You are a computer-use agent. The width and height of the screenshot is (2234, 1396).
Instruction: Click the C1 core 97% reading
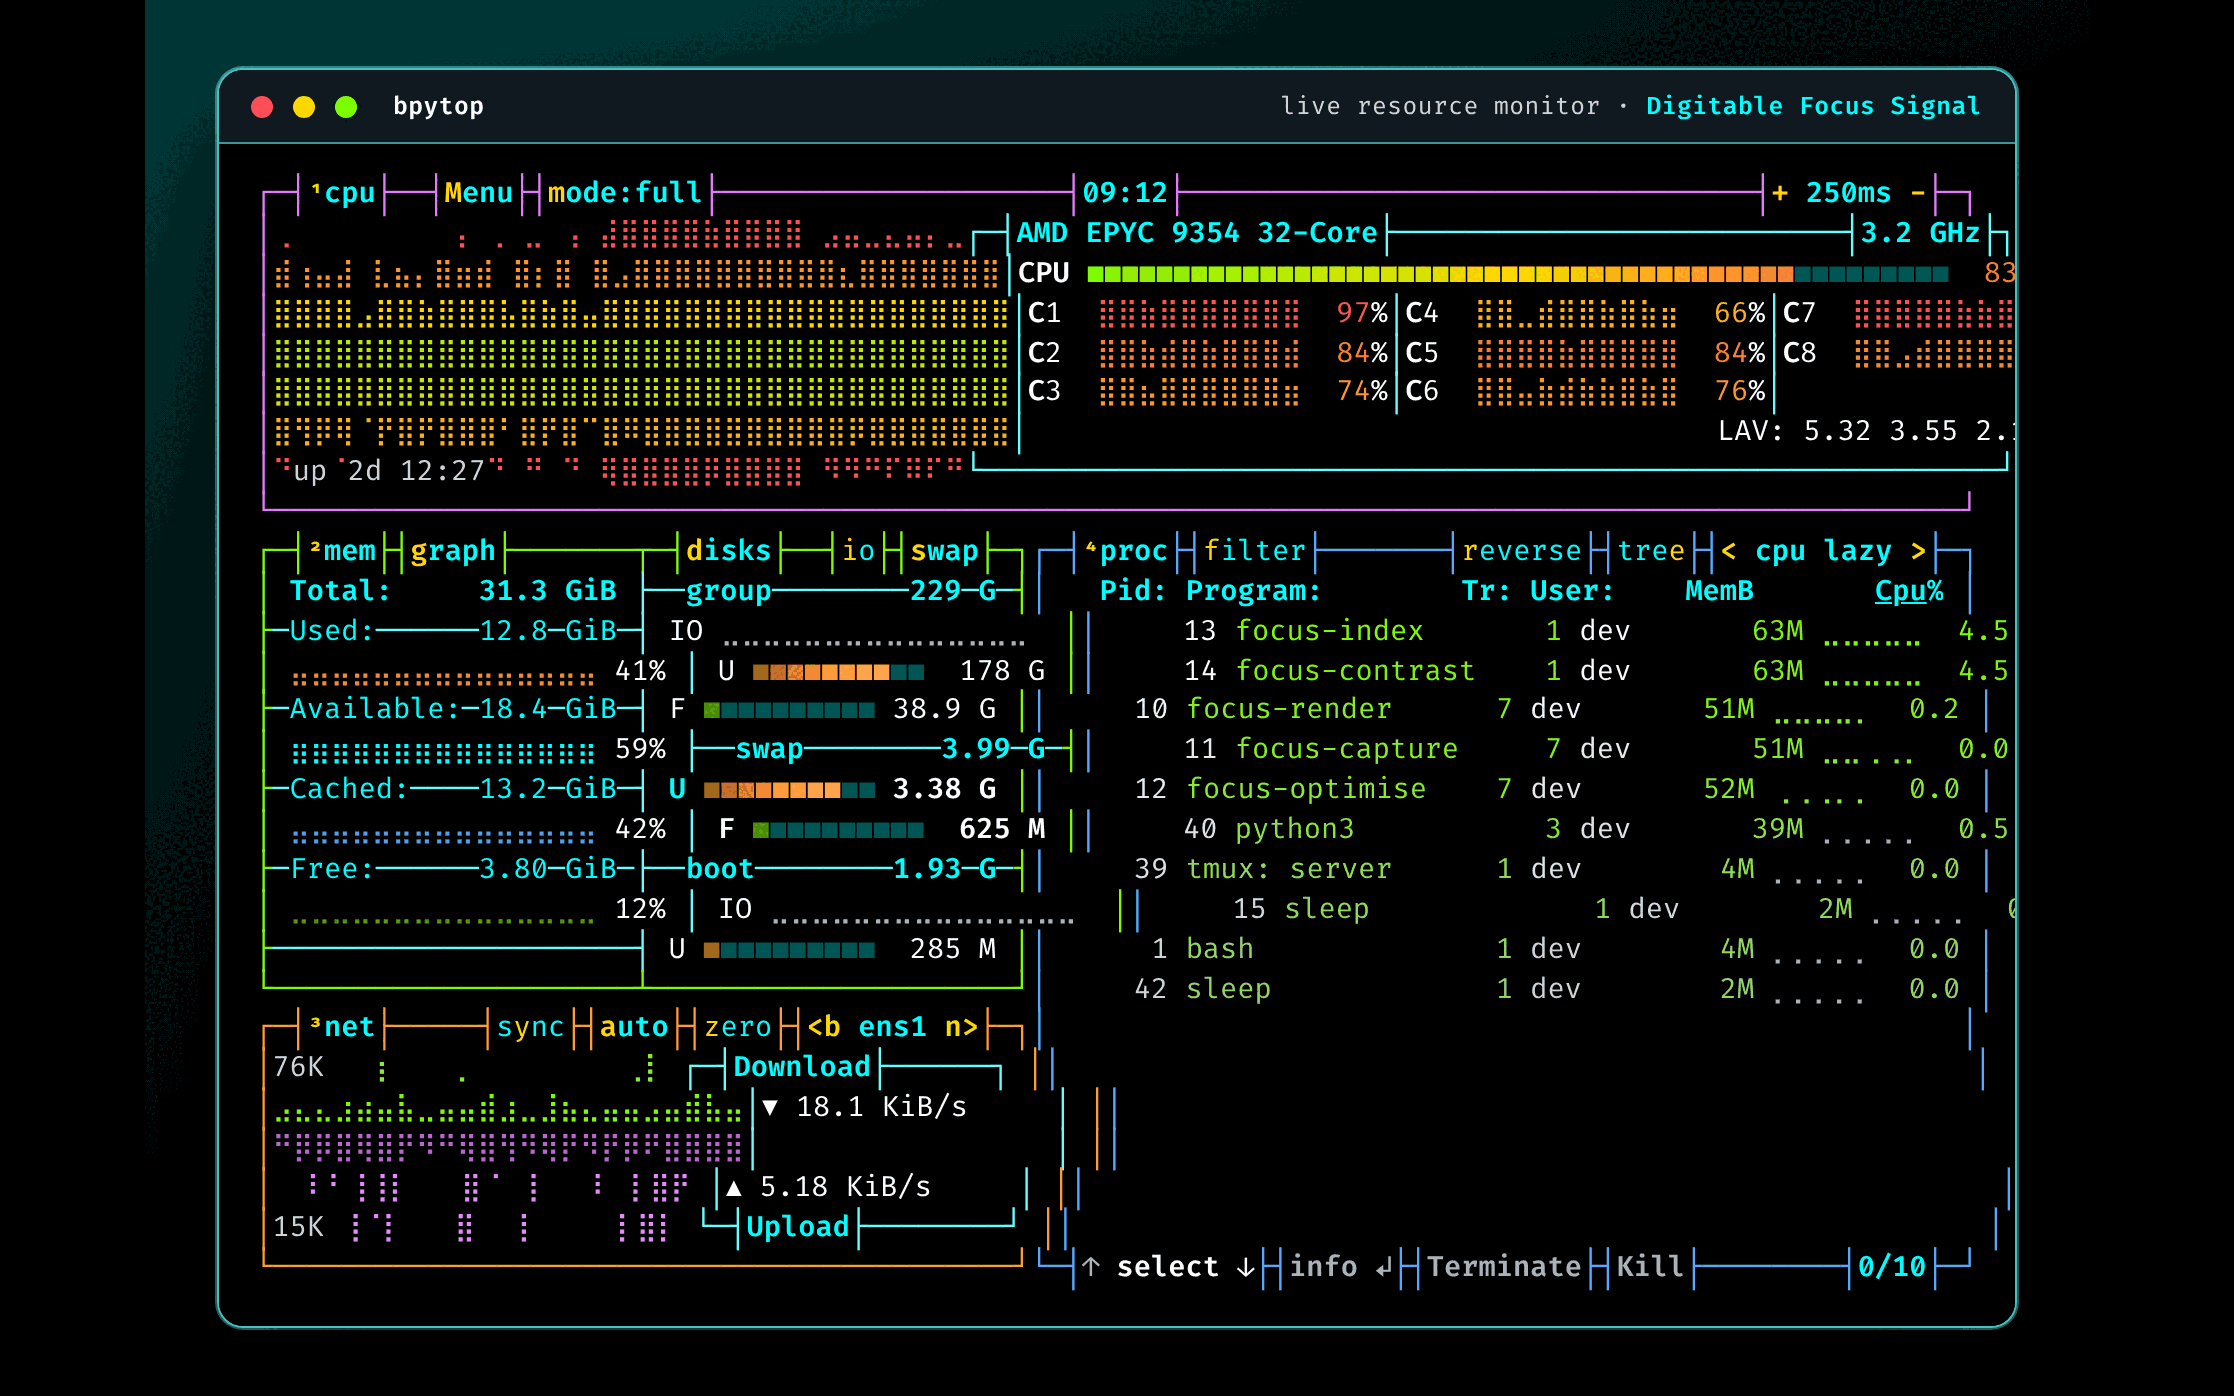coord(1362,312)
